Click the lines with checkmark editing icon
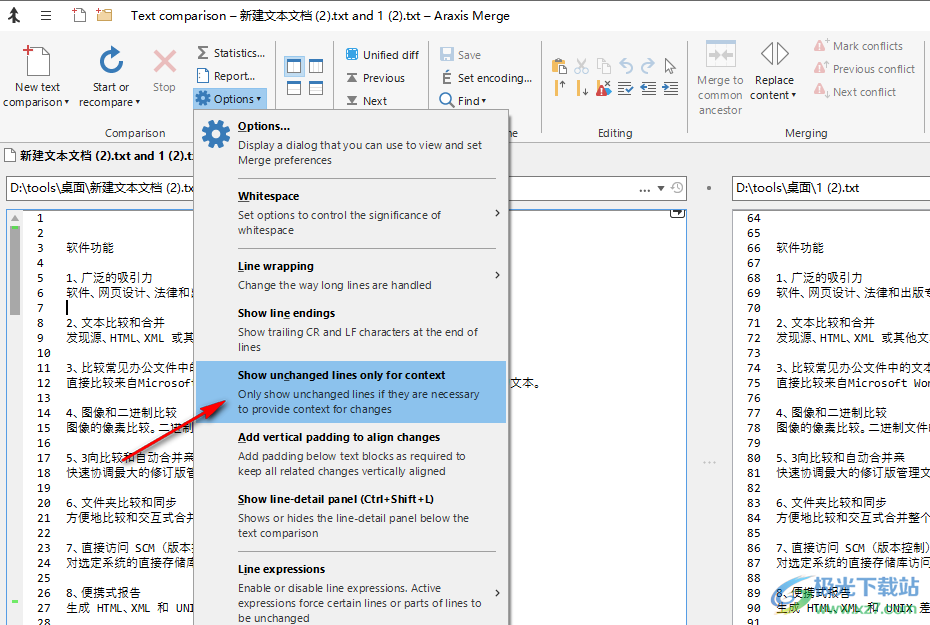 [626, 89]
